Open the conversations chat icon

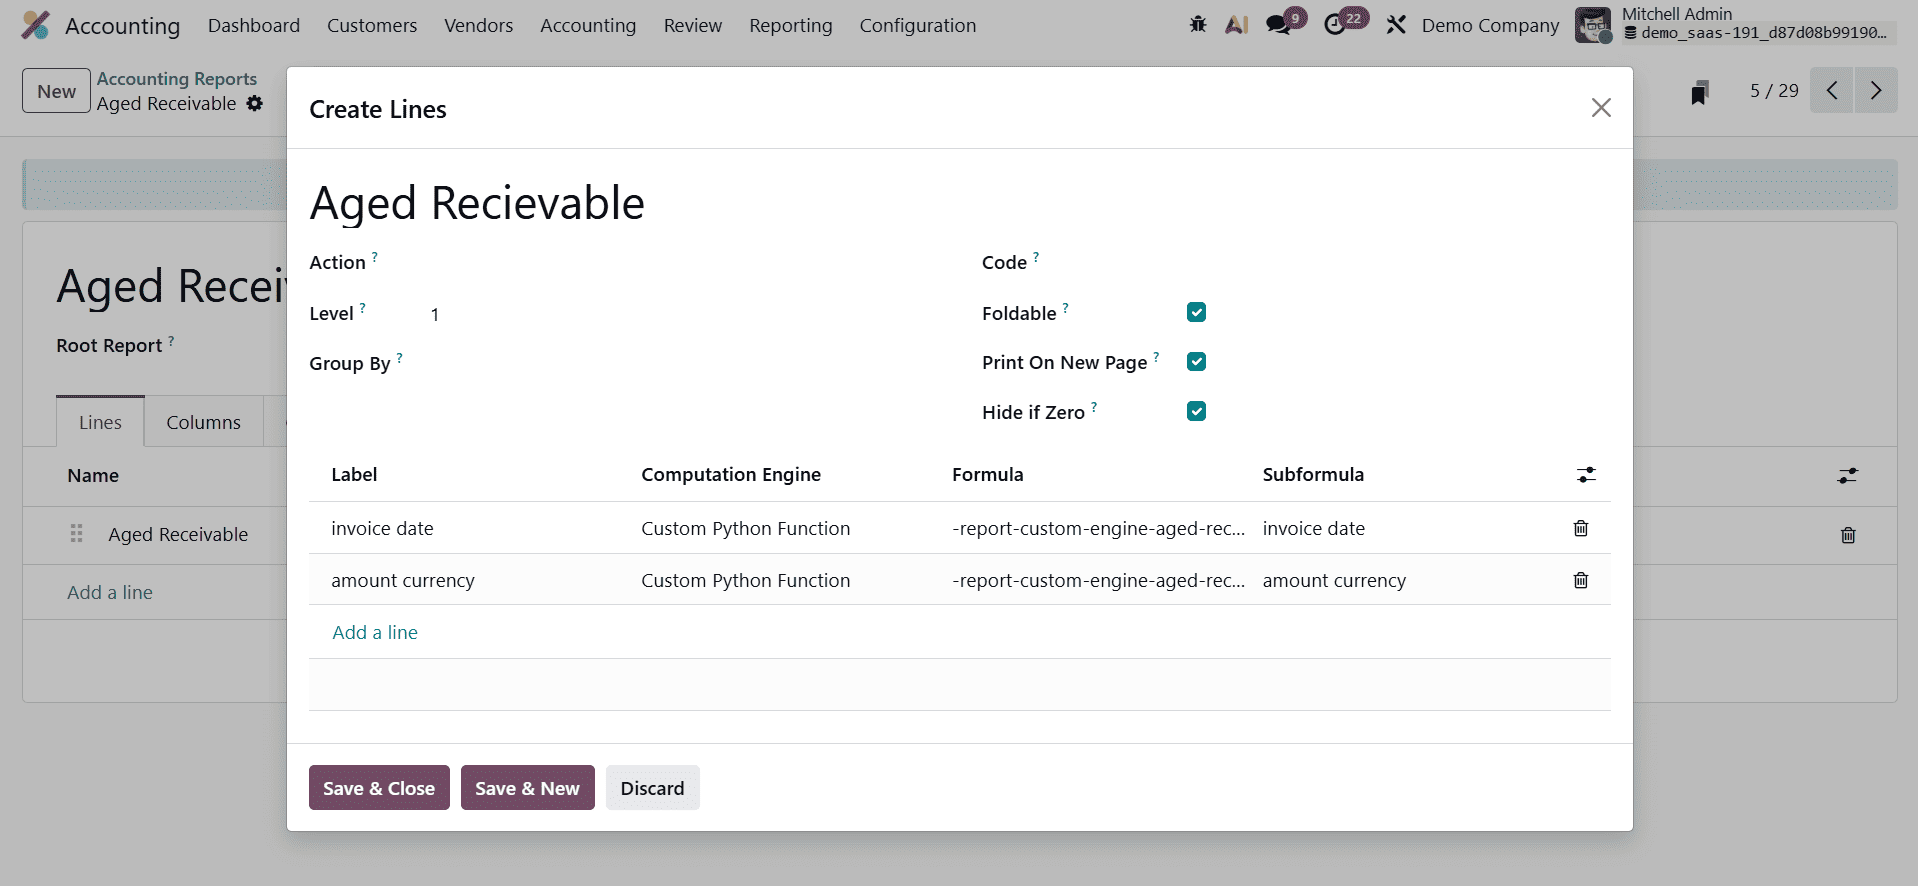pos(1278,25)
